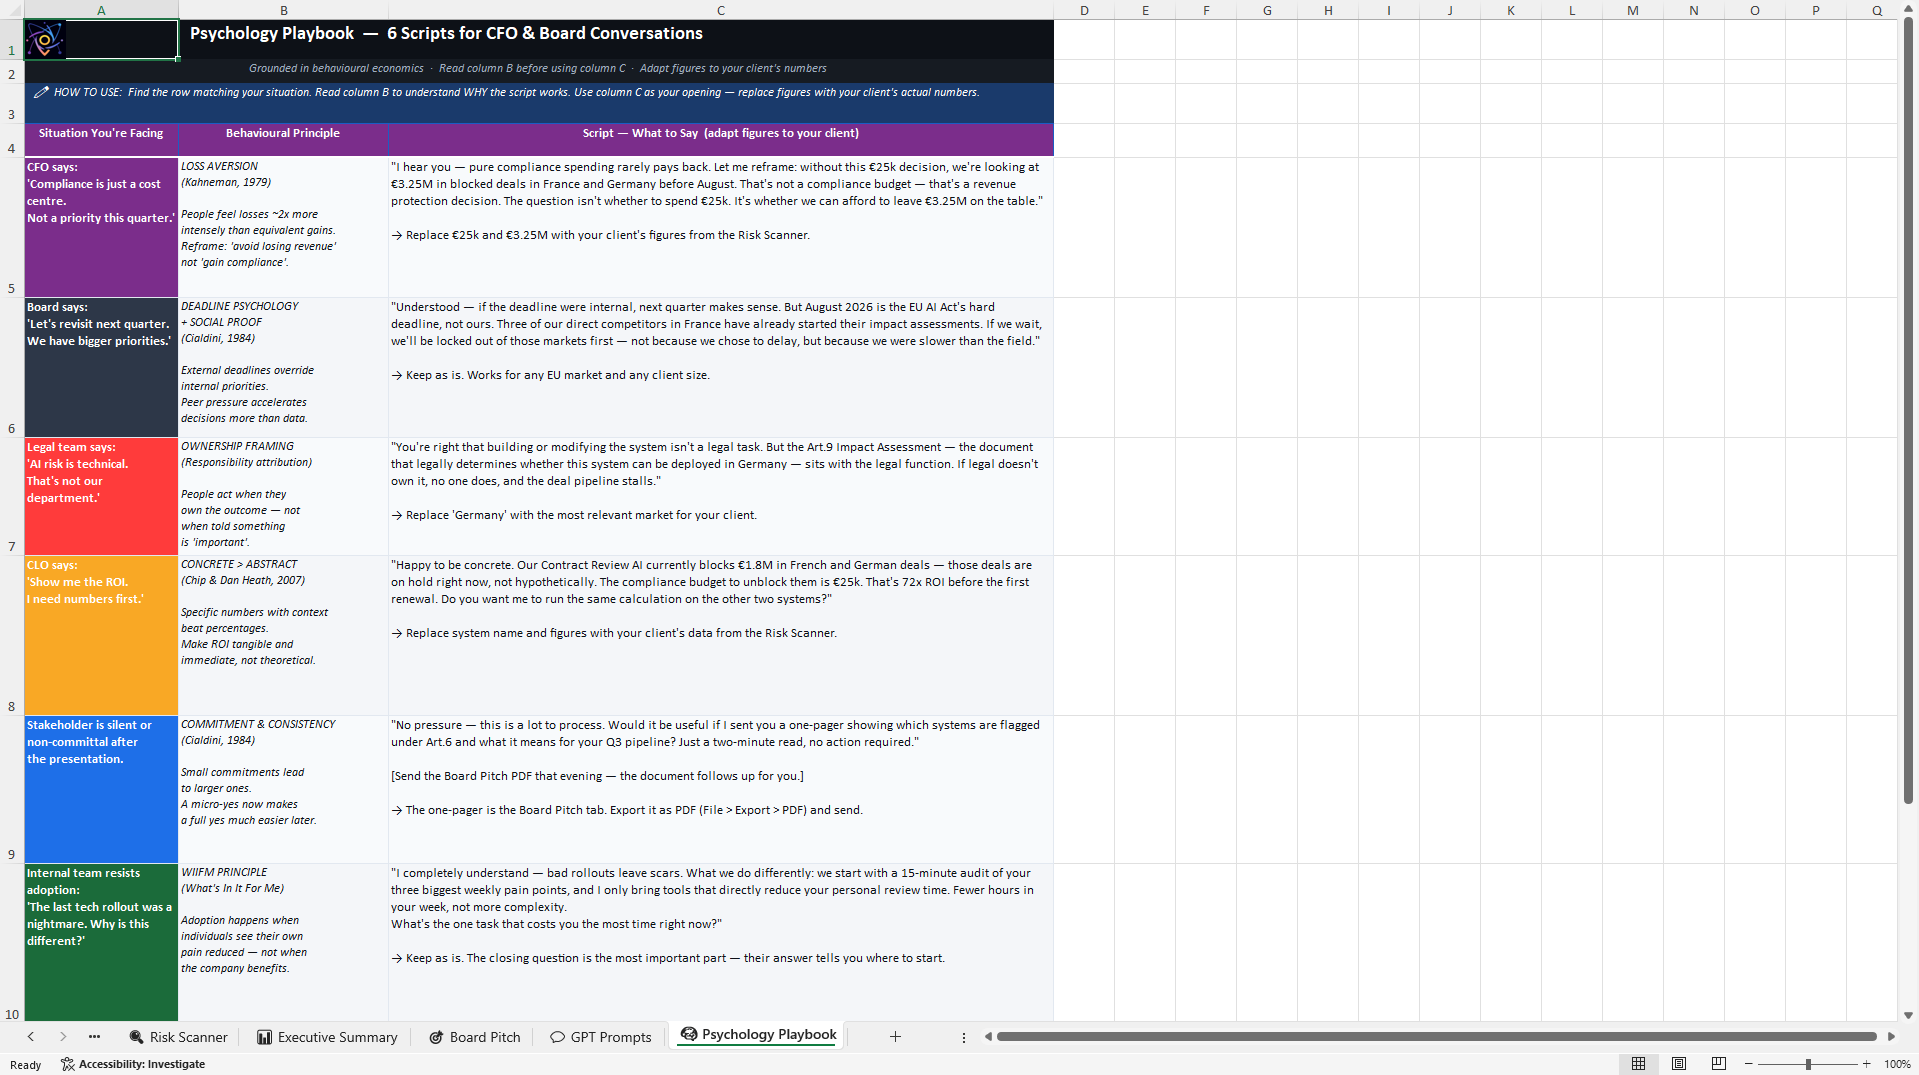Select column C header
The image size is (1919, 1075).
point(721,10)
